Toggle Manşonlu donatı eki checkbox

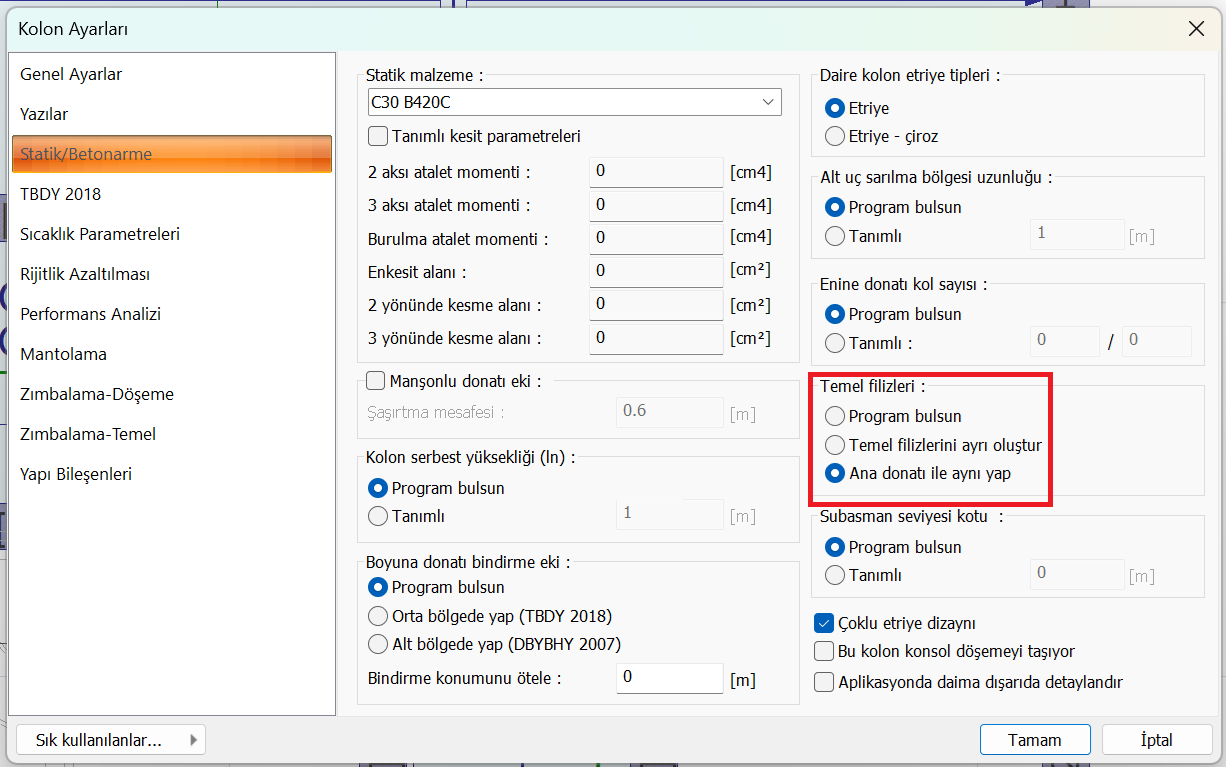tap(376, 381)
